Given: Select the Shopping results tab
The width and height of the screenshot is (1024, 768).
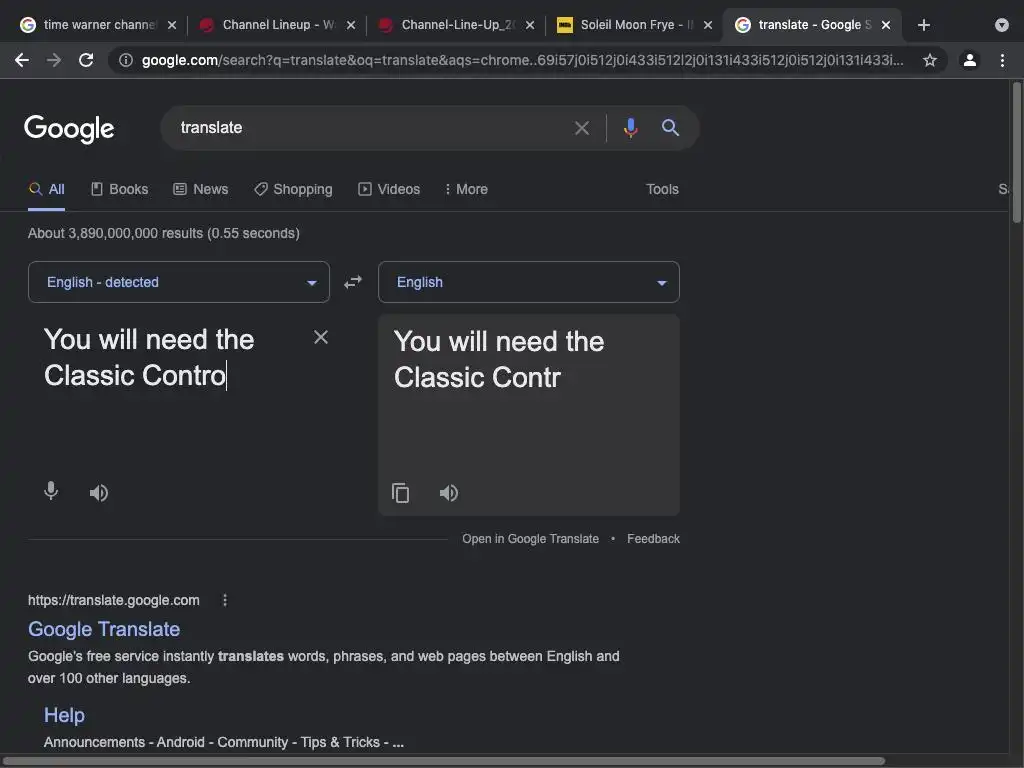Looking at the screenshot, I should coord(293,189).
